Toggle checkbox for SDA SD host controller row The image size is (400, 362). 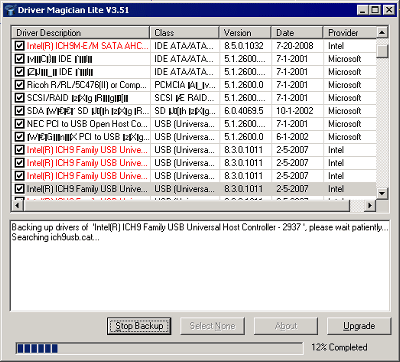[20, 111]
